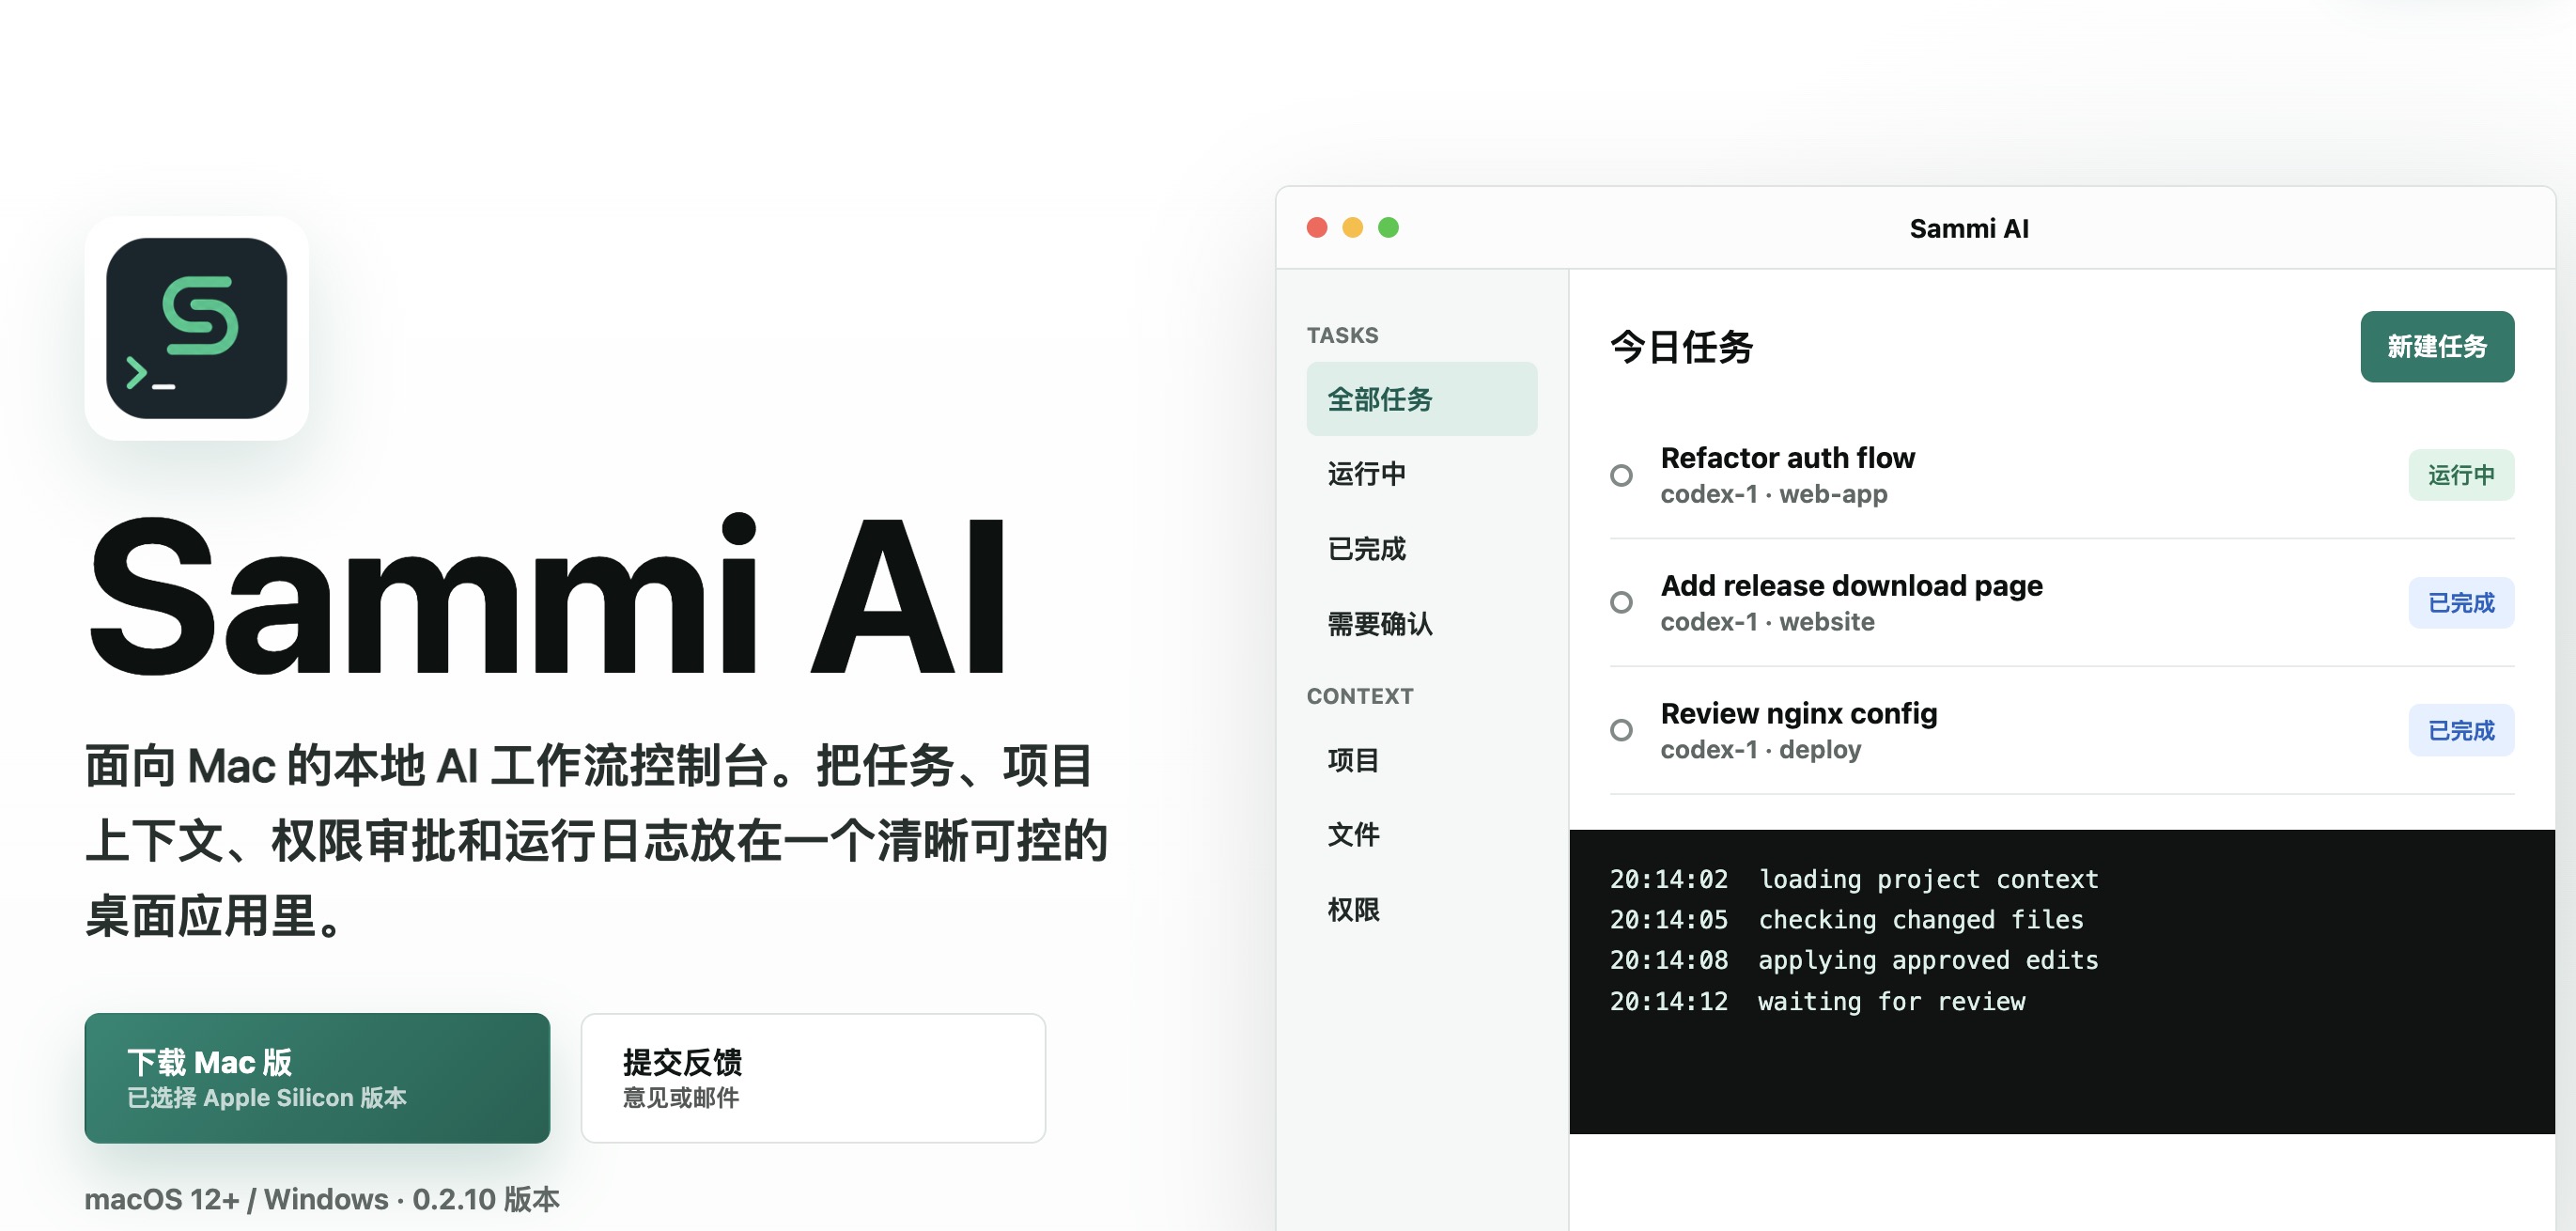Click the codex-1 · web-app subtitle

[1774, 494]
